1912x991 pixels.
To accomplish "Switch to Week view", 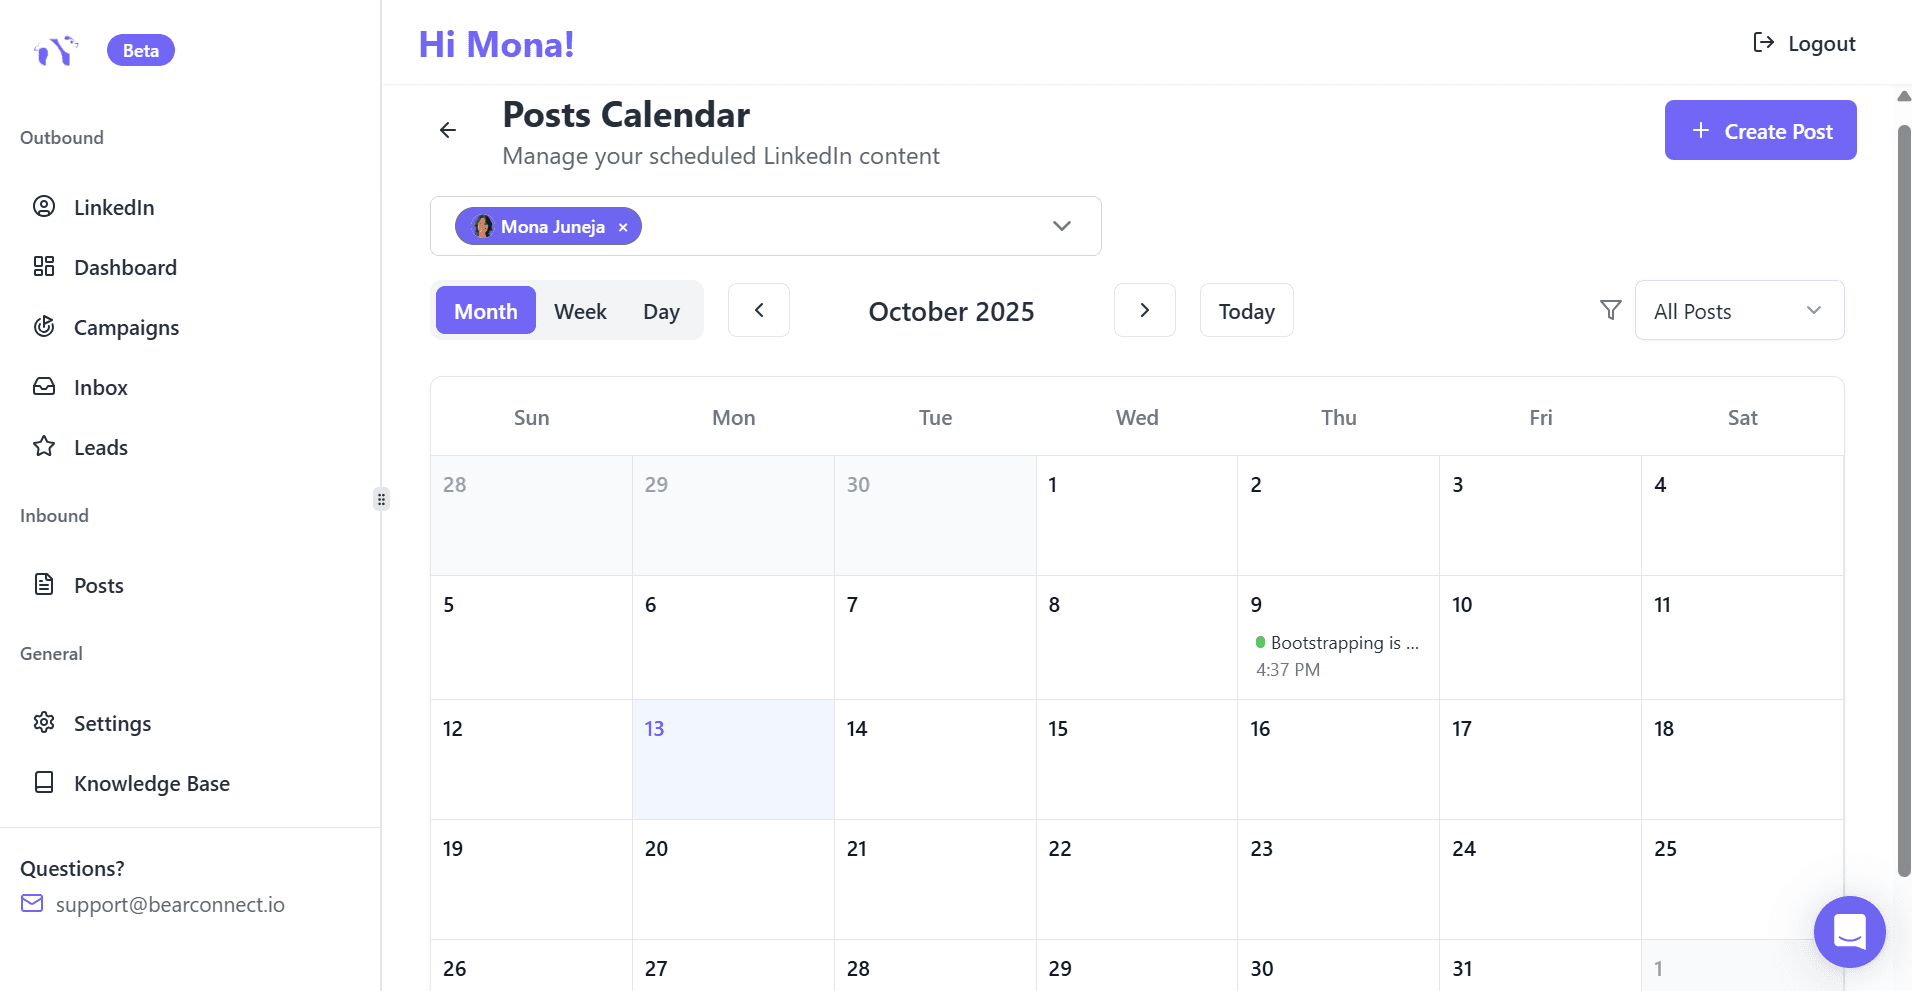I will click(x=580, y=310).
